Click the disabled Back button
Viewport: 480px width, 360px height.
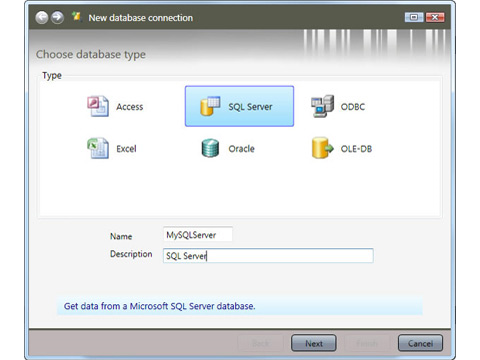[x=260, y=343]
